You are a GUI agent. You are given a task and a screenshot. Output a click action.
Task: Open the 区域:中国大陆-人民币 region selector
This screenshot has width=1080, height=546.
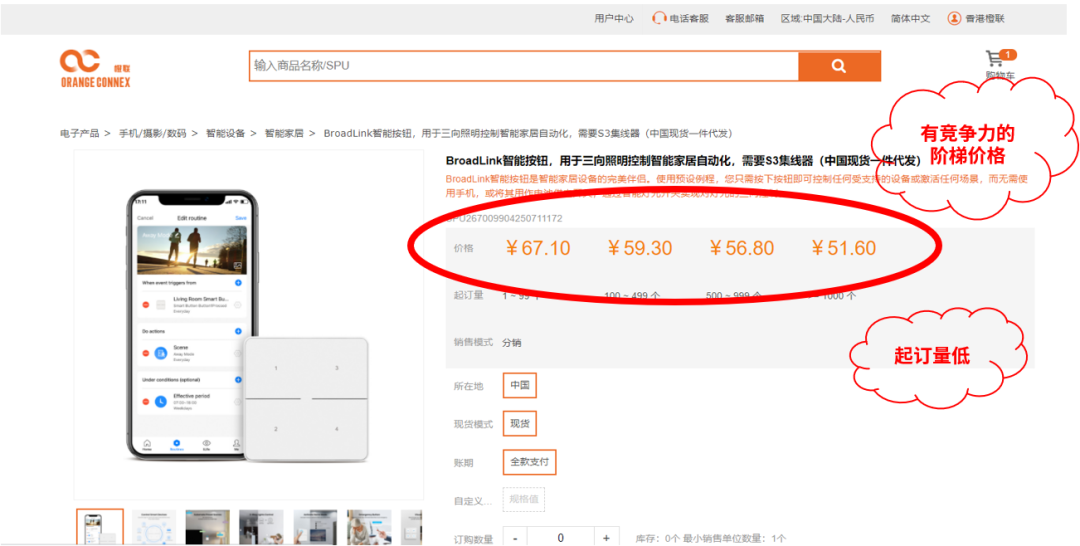pyautogui.click(x=827, y=19)
